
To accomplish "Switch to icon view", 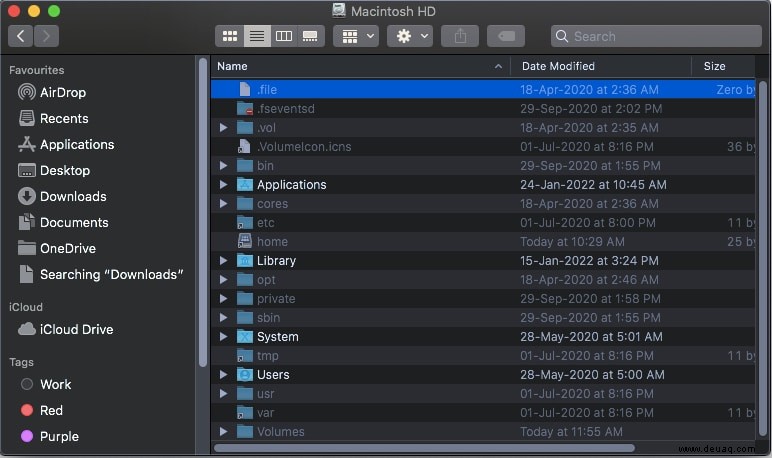I will (230, 36).
